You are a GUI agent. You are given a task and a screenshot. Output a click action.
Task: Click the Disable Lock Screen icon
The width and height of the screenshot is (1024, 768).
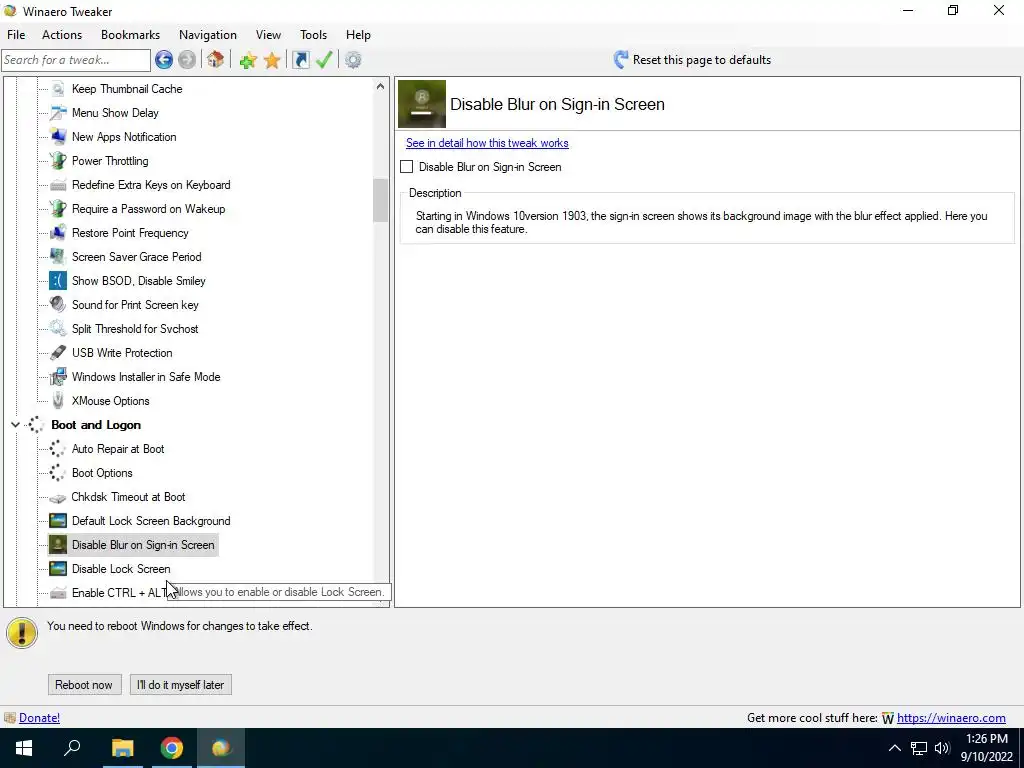point(57,569)
